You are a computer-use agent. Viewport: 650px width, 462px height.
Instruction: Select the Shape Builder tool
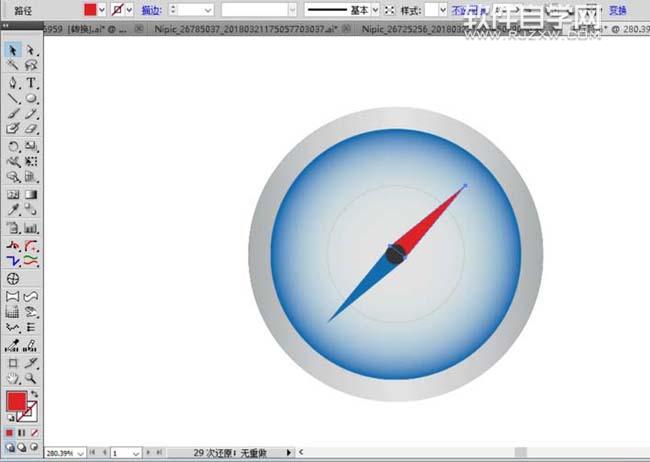[12, 177]
